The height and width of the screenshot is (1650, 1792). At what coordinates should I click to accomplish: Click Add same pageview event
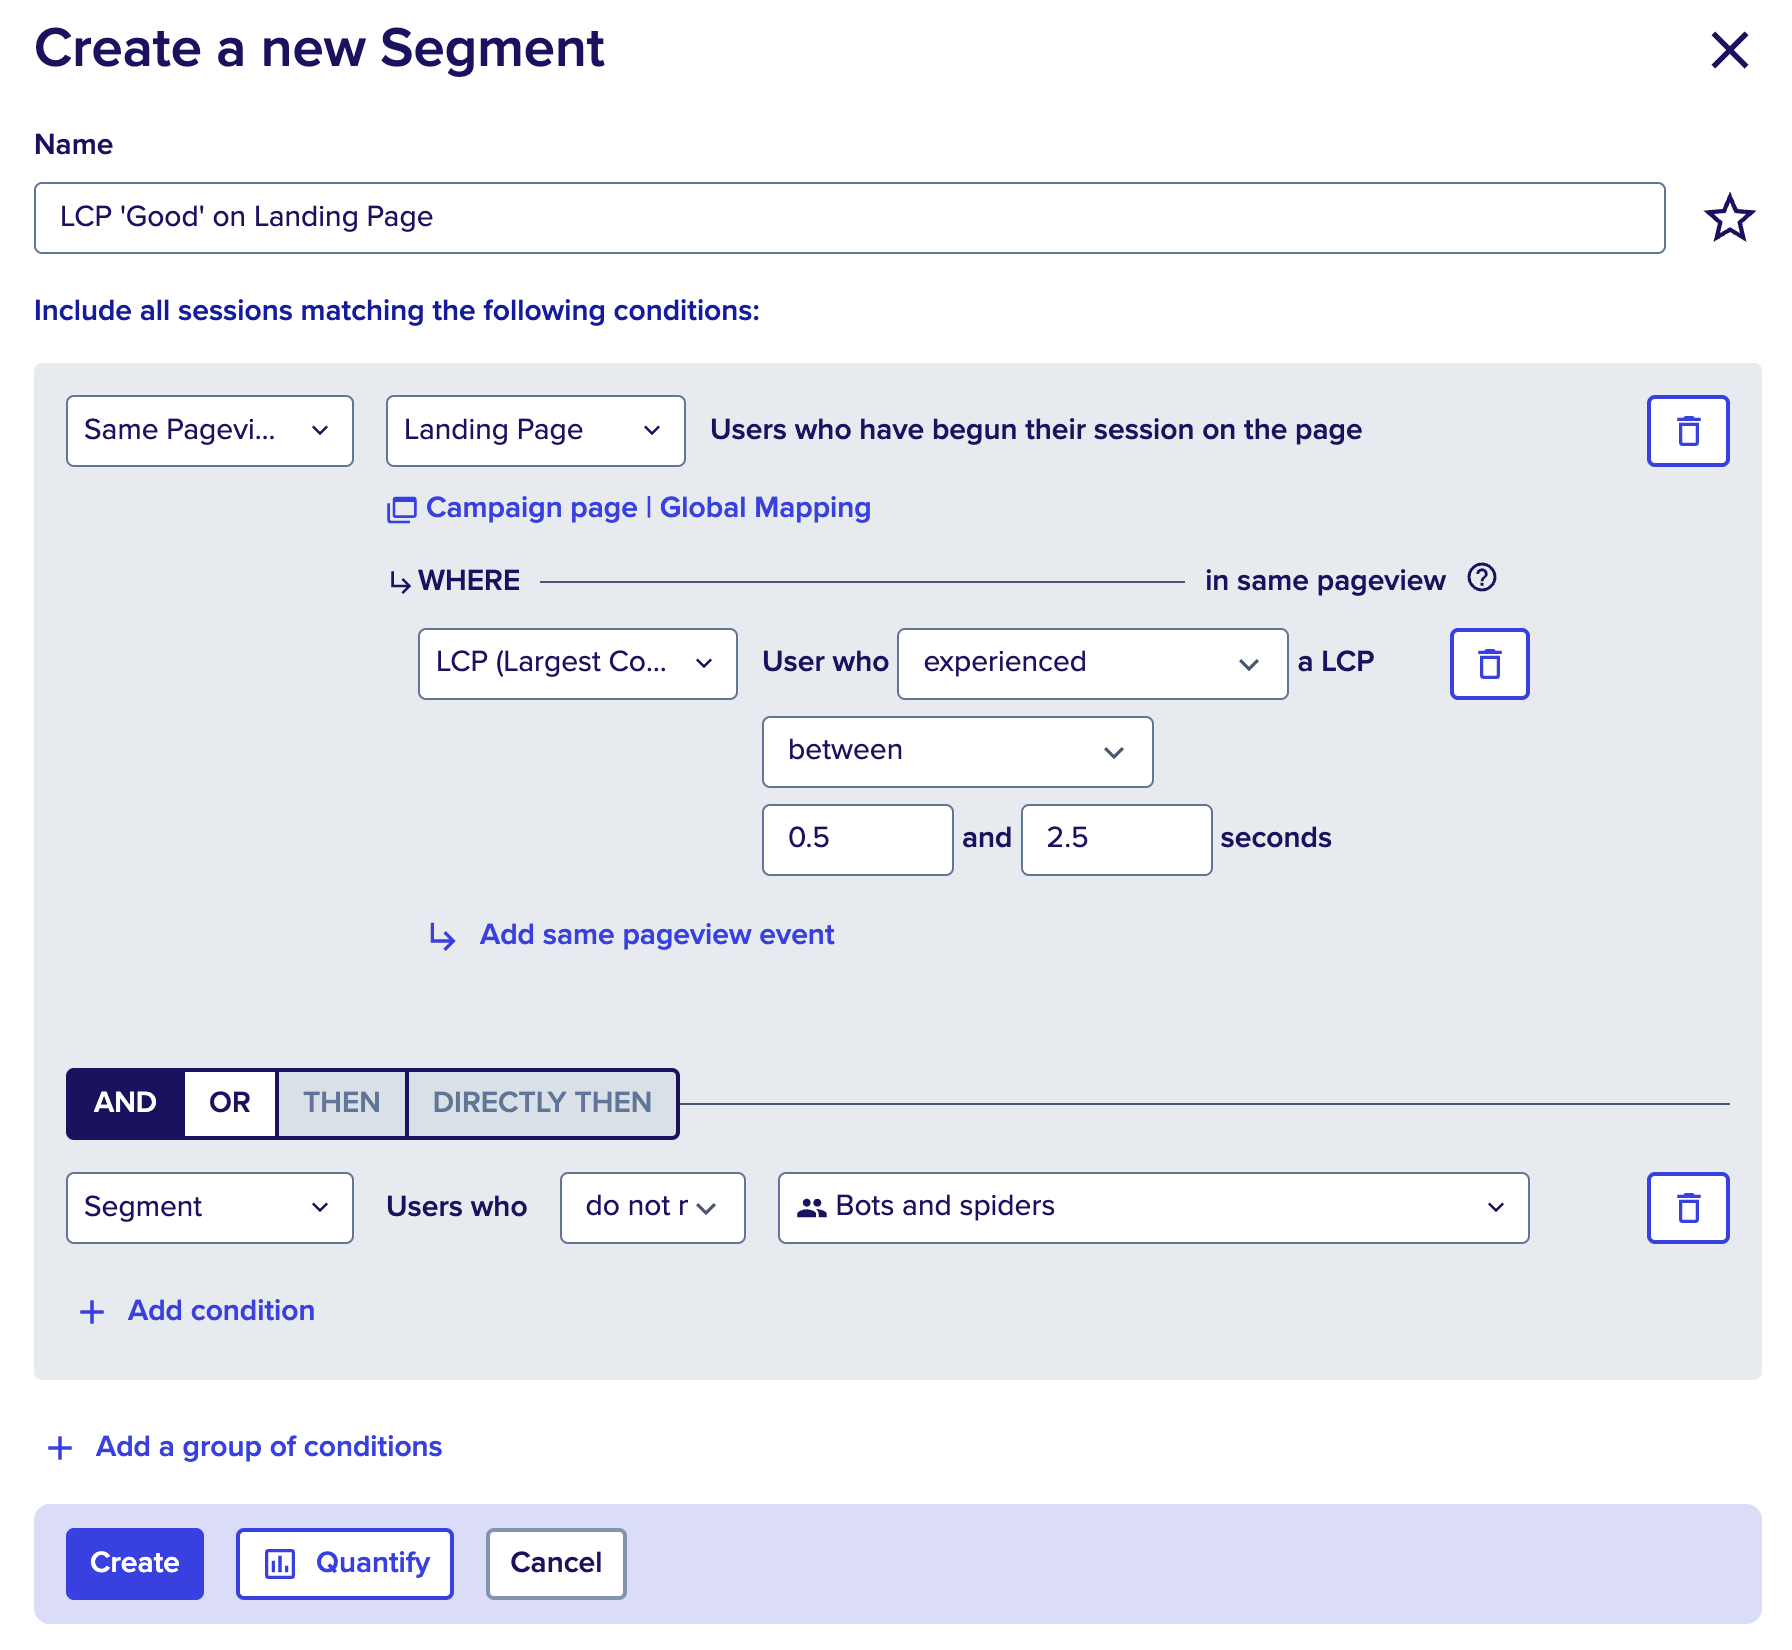coord(656,935)
